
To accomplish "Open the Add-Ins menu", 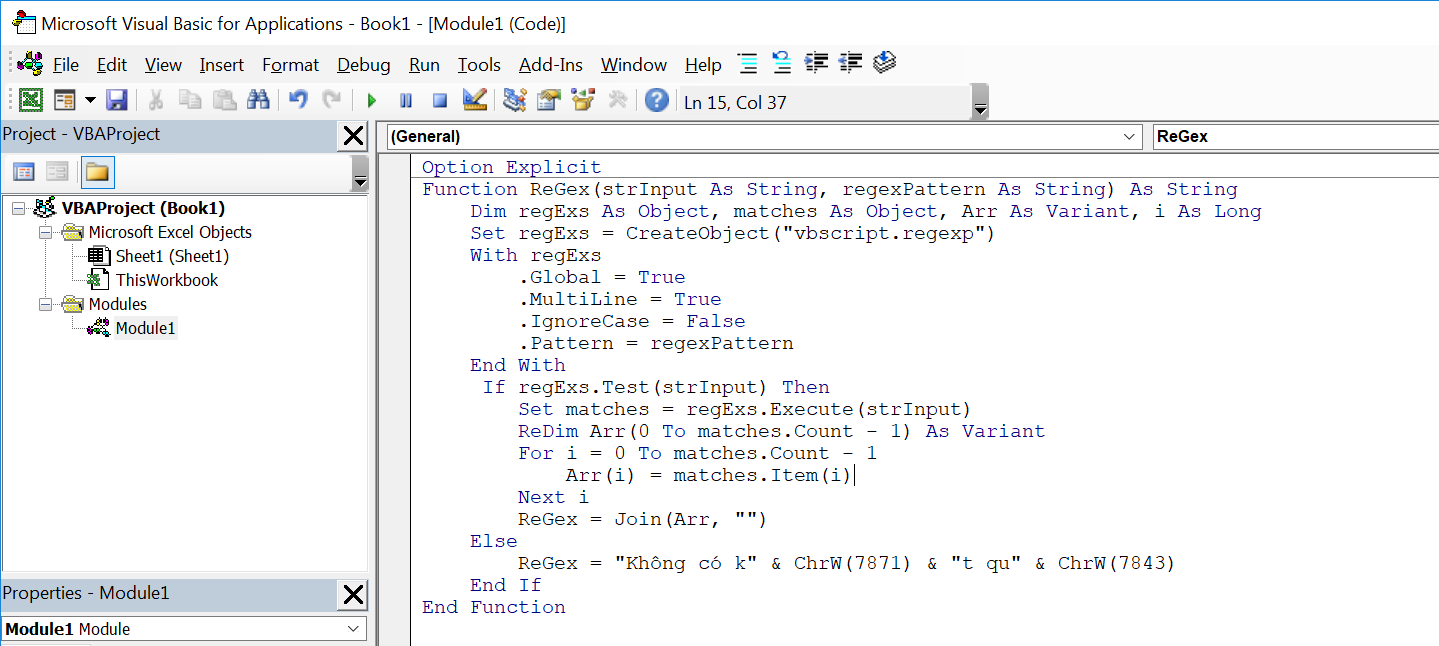I will (550, 64).
